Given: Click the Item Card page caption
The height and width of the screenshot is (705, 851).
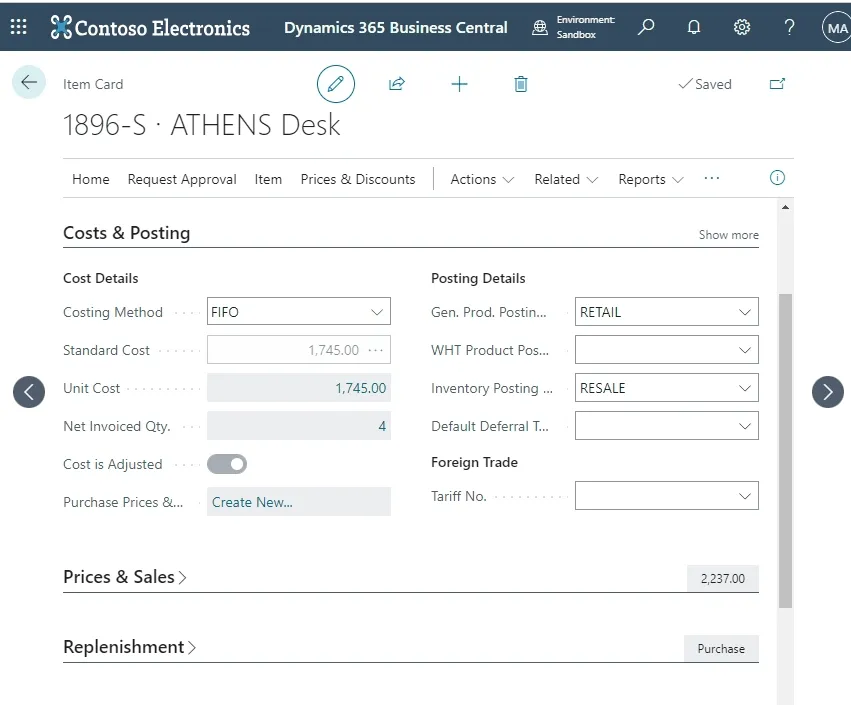Looking at the screenshot, I should point(93,84).
